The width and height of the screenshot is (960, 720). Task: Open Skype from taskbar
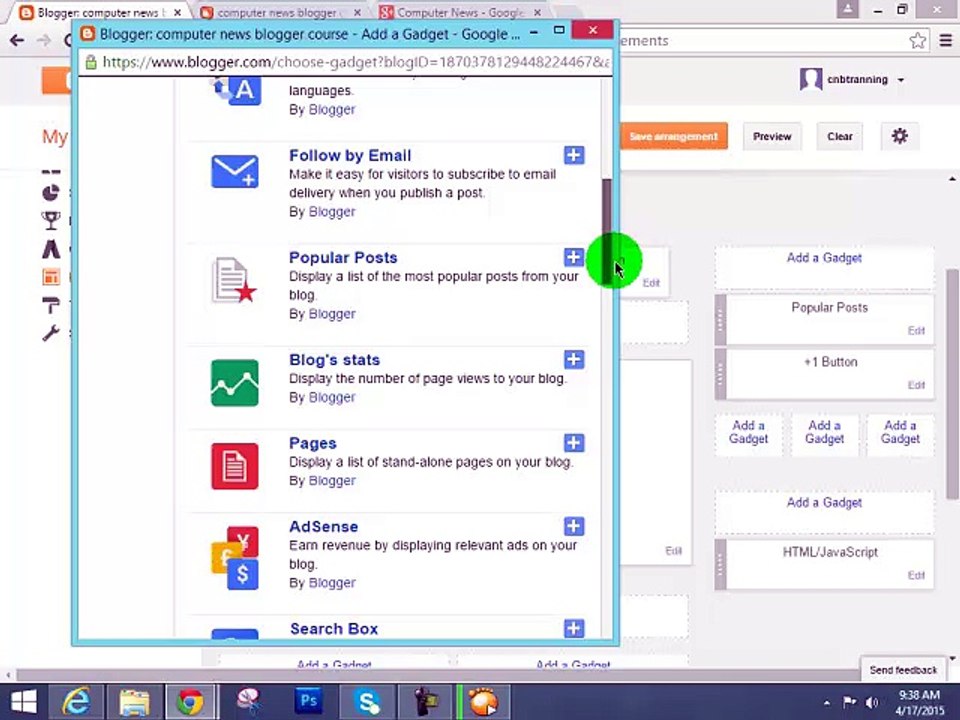(367, 702)
